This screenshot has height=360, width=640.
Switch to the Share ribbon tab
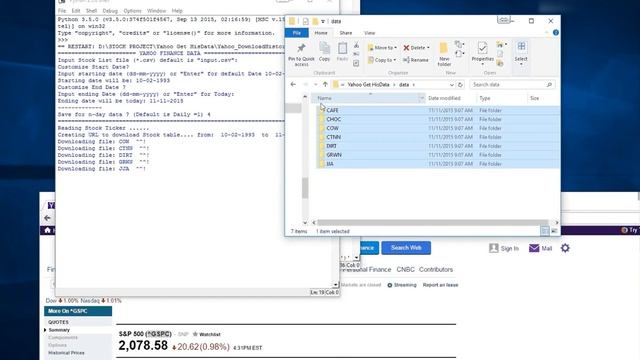[x=345, y=33]
